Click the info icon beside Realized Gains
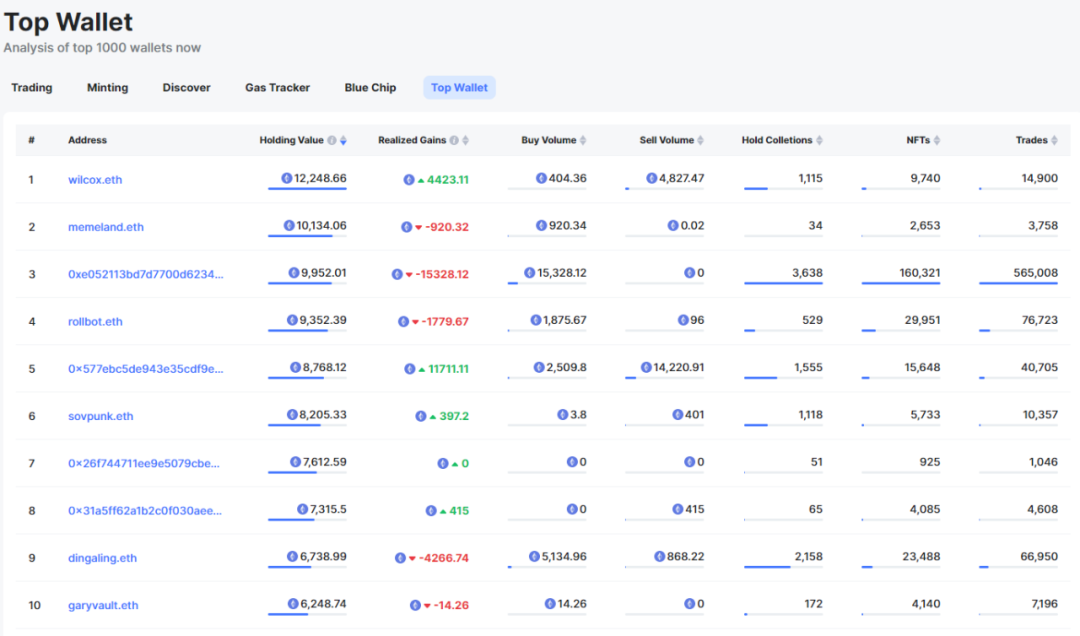Image resolution: width=1080 pixels, height=636 pixels. [454, 141]
